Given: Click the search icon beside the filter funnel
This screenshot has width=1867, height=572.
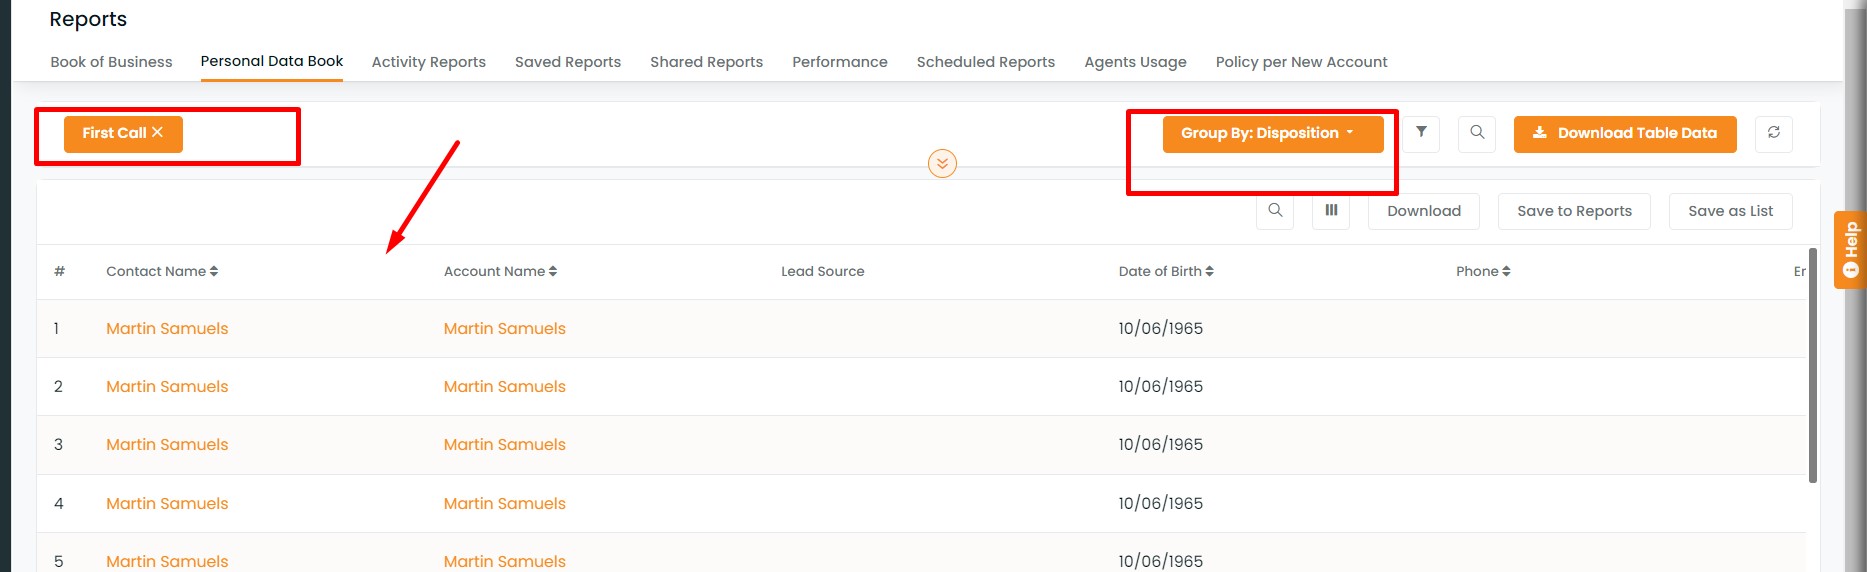Looking at the screenshot, I should pyautogui.click(x=1477, y=133).
